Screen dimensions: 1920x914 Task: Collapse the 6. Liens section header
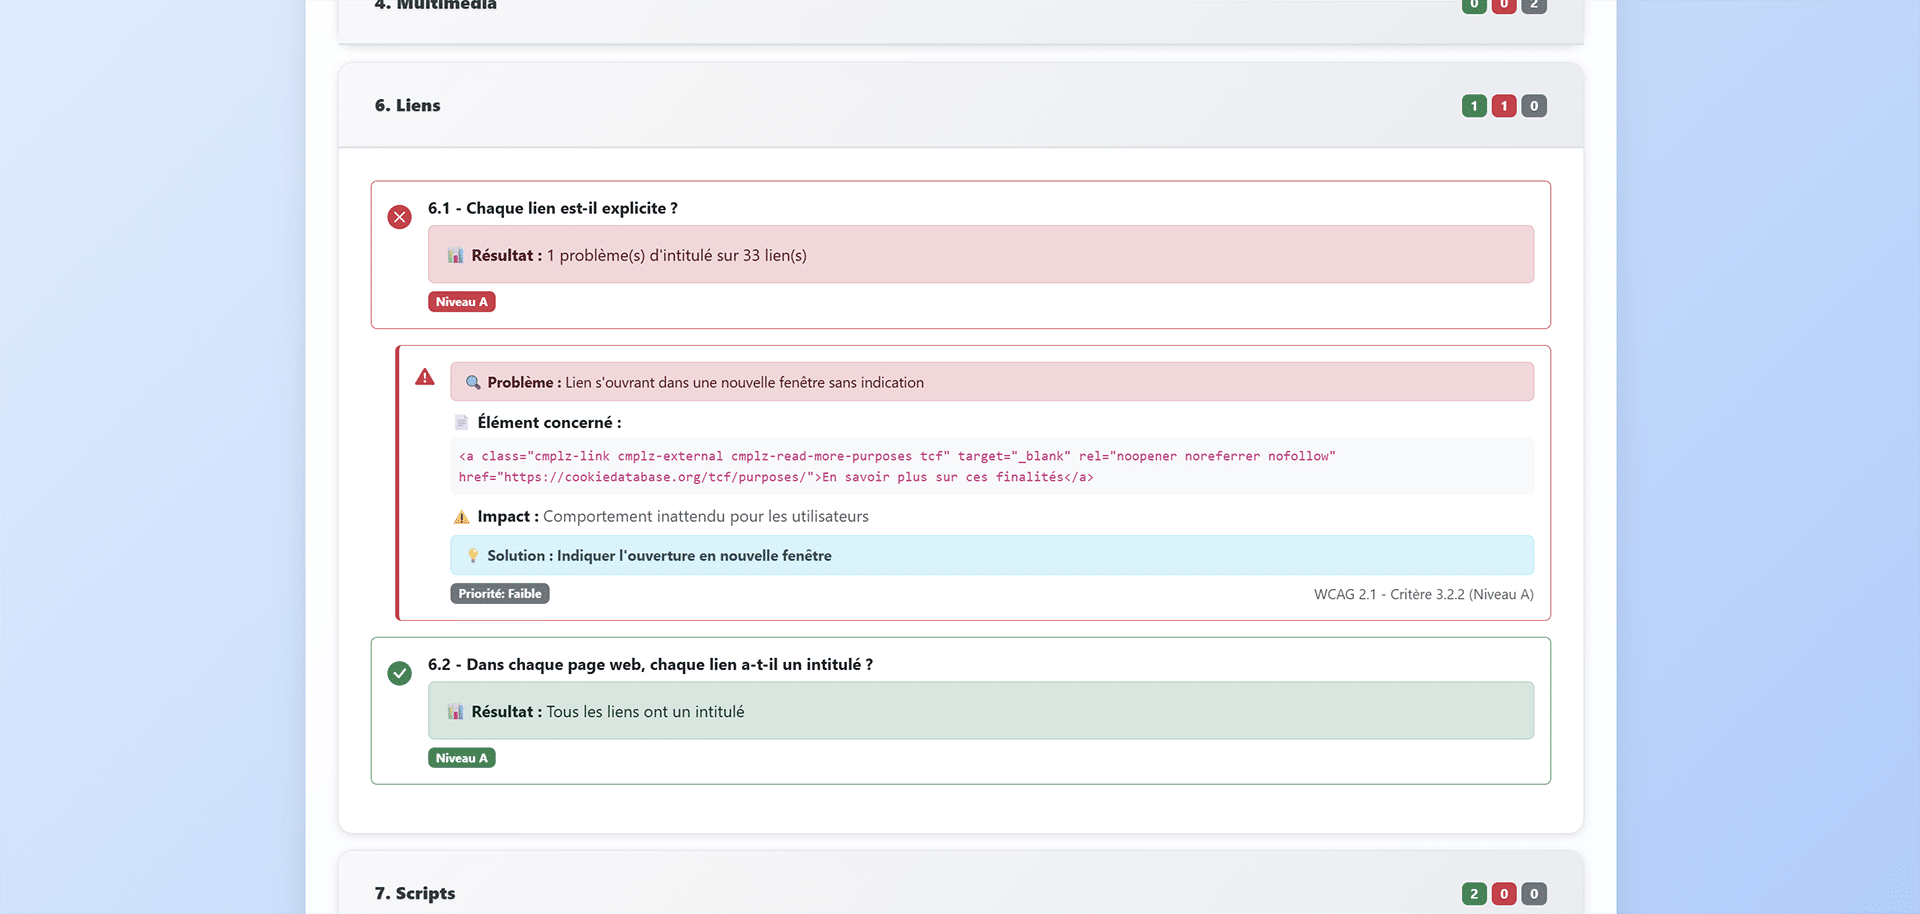coord(408,106)
